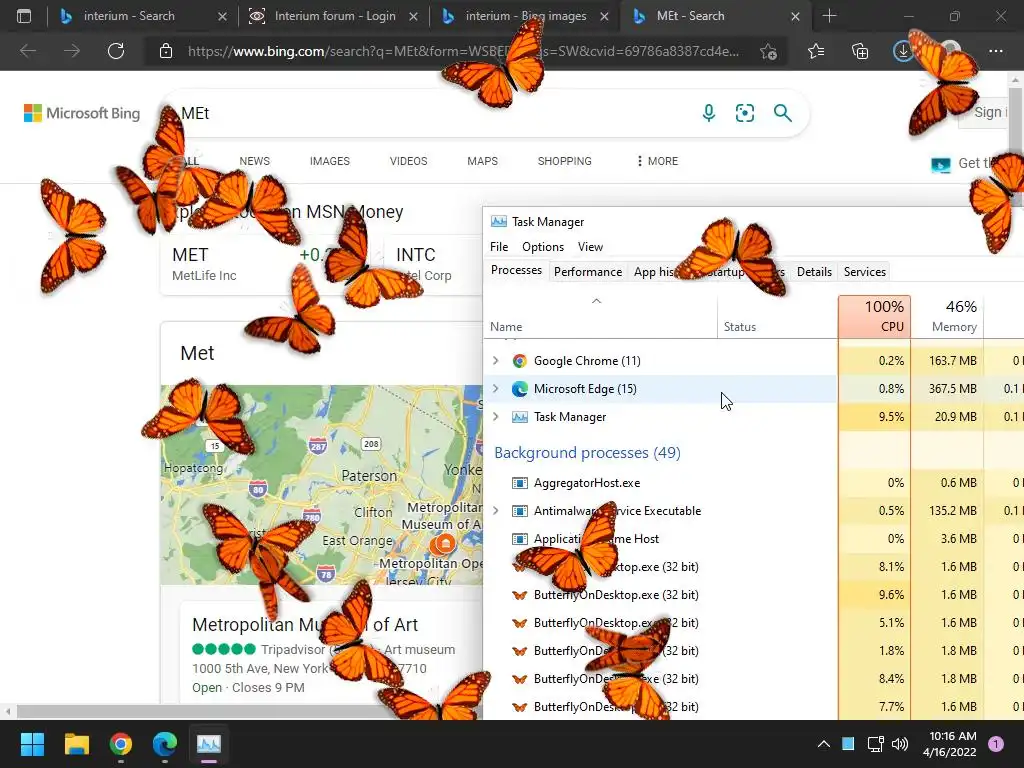Click the site info padlock icon
Image resolution: width=1024 pixels, height=768 pixels.
point(166,51)
